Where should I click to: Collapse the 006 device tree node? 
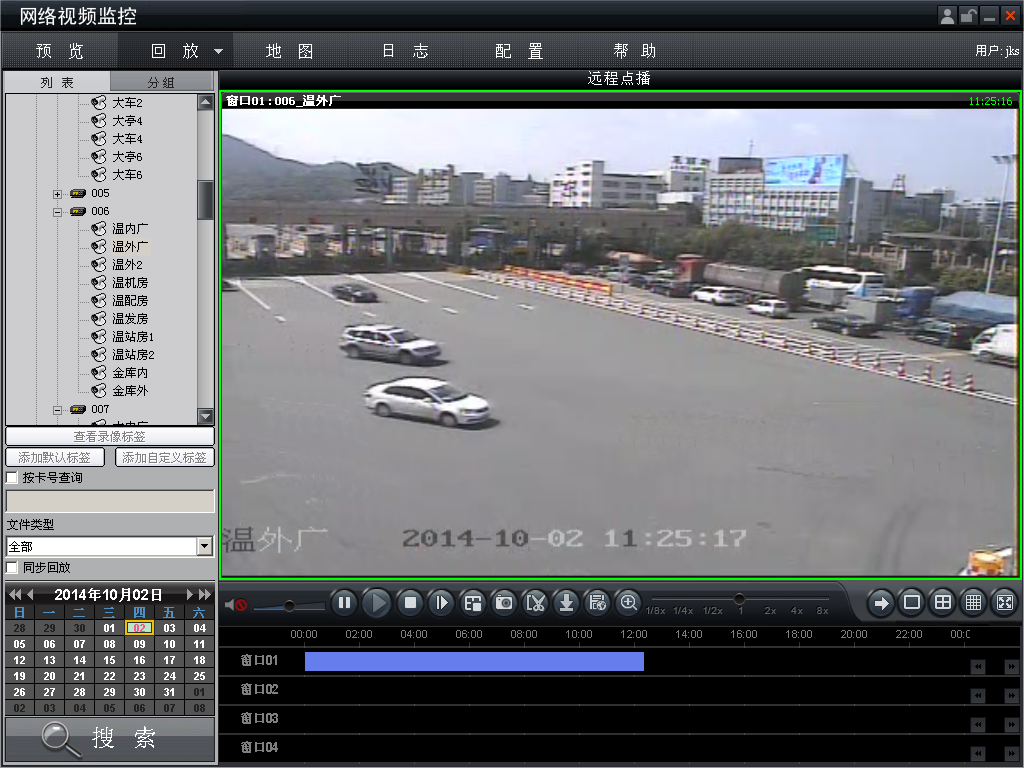click(58, 211)
